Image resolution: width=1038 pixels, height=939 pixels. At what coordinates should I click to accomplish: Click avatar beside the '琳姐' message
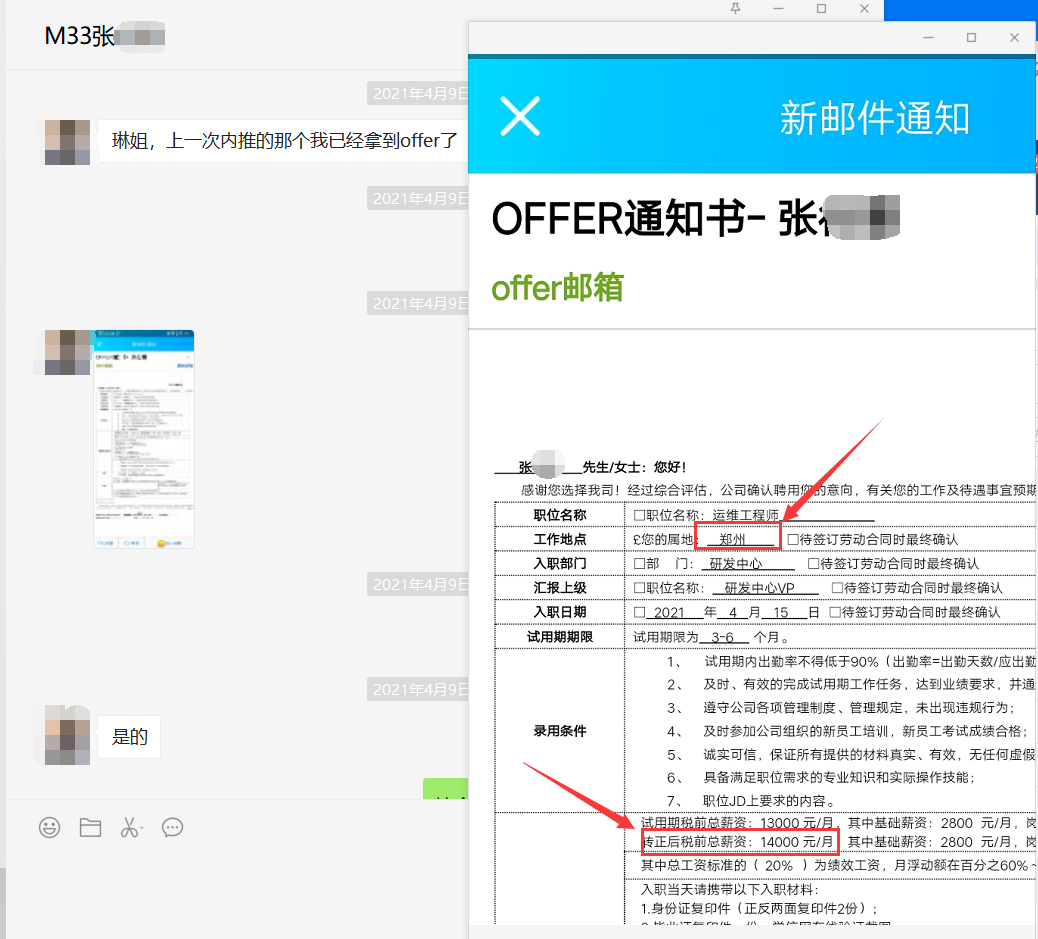click(x=67, y=141)
